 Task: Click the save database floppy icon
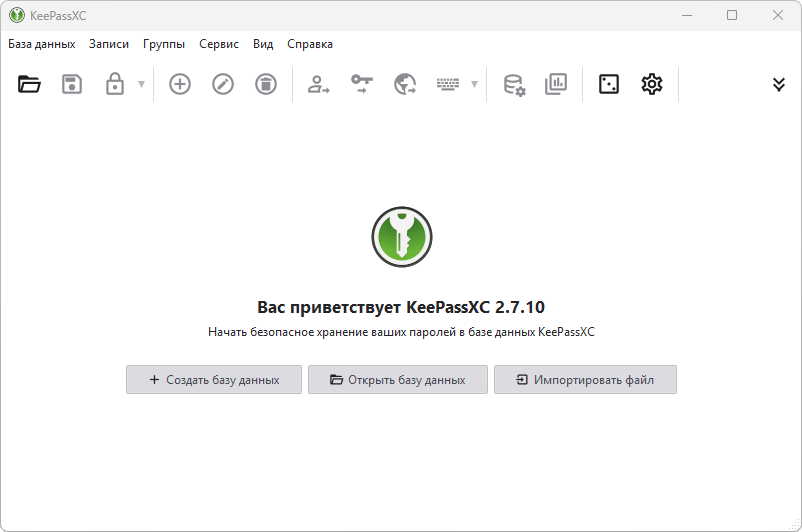pos(72,84)
